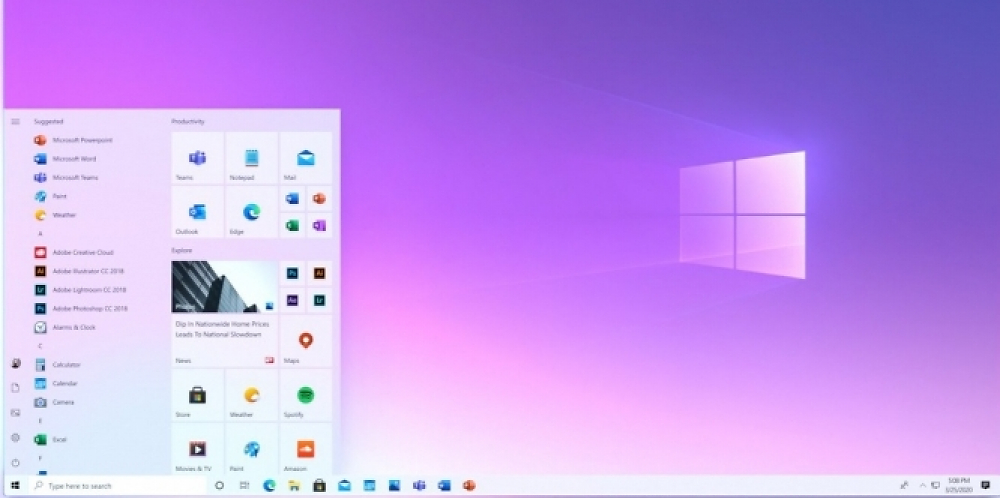Open Pictures from the Start rail
This screenshot has width=1000, height=498.
pyautogui.click(x=16, y=413)
